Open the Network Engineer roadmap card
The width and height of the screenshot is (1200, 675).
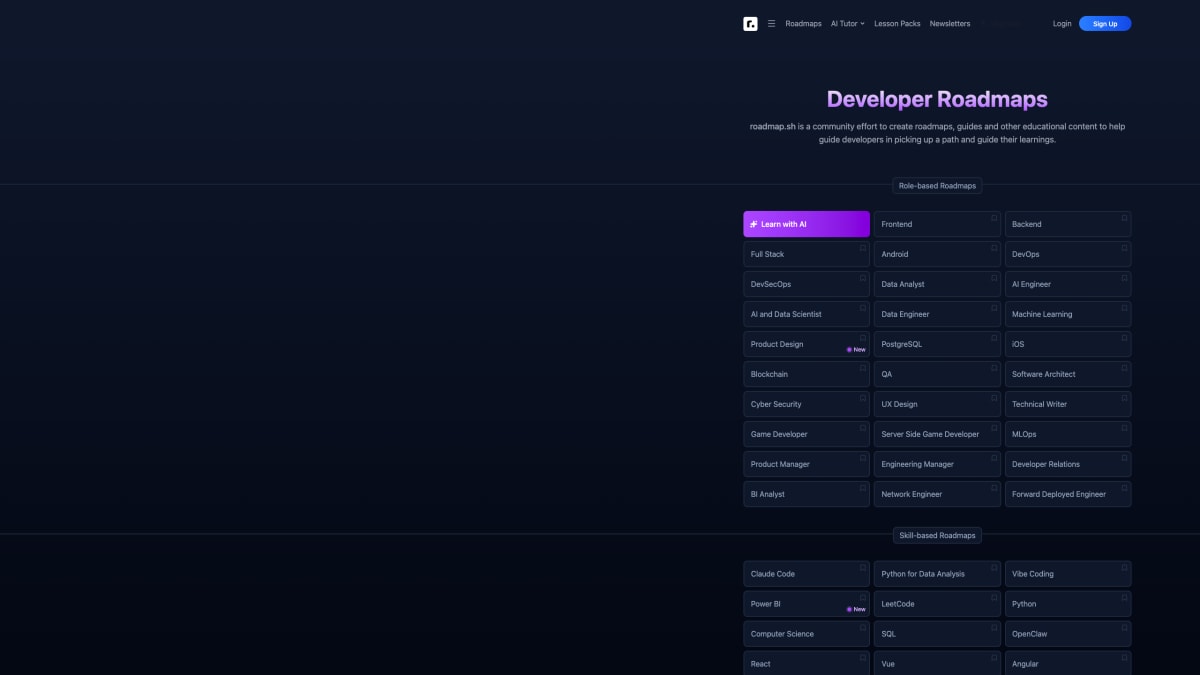click(x=937, y=494)
